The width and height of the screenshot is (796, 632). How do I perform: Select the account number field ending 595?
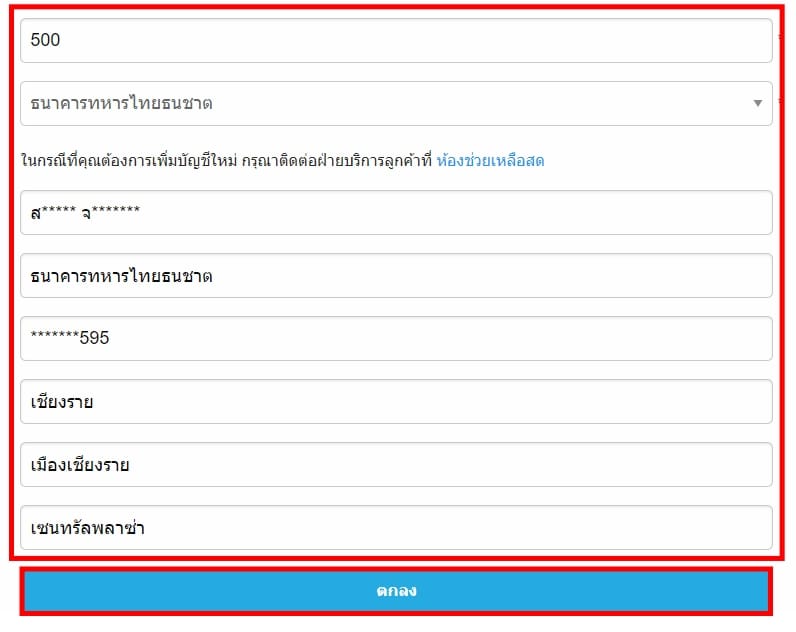point(396,339)
